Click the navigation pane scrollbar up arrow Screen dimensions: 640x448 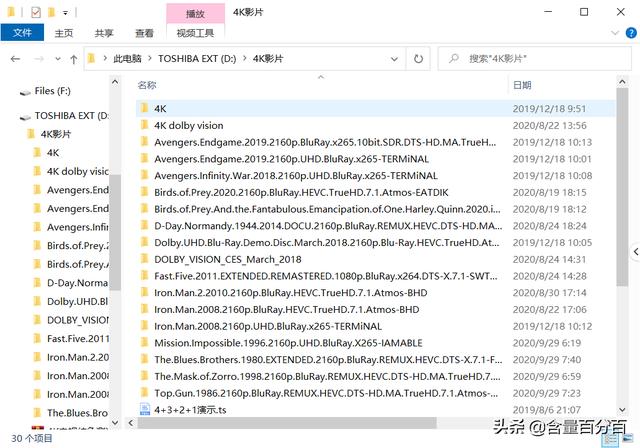115,82
